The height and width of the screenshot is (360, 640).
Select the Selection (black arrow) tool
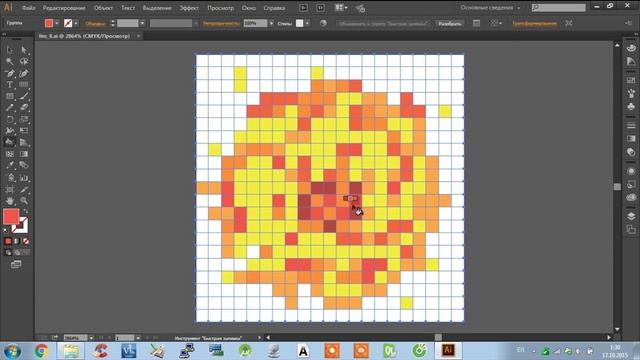[x=9, y=50]
